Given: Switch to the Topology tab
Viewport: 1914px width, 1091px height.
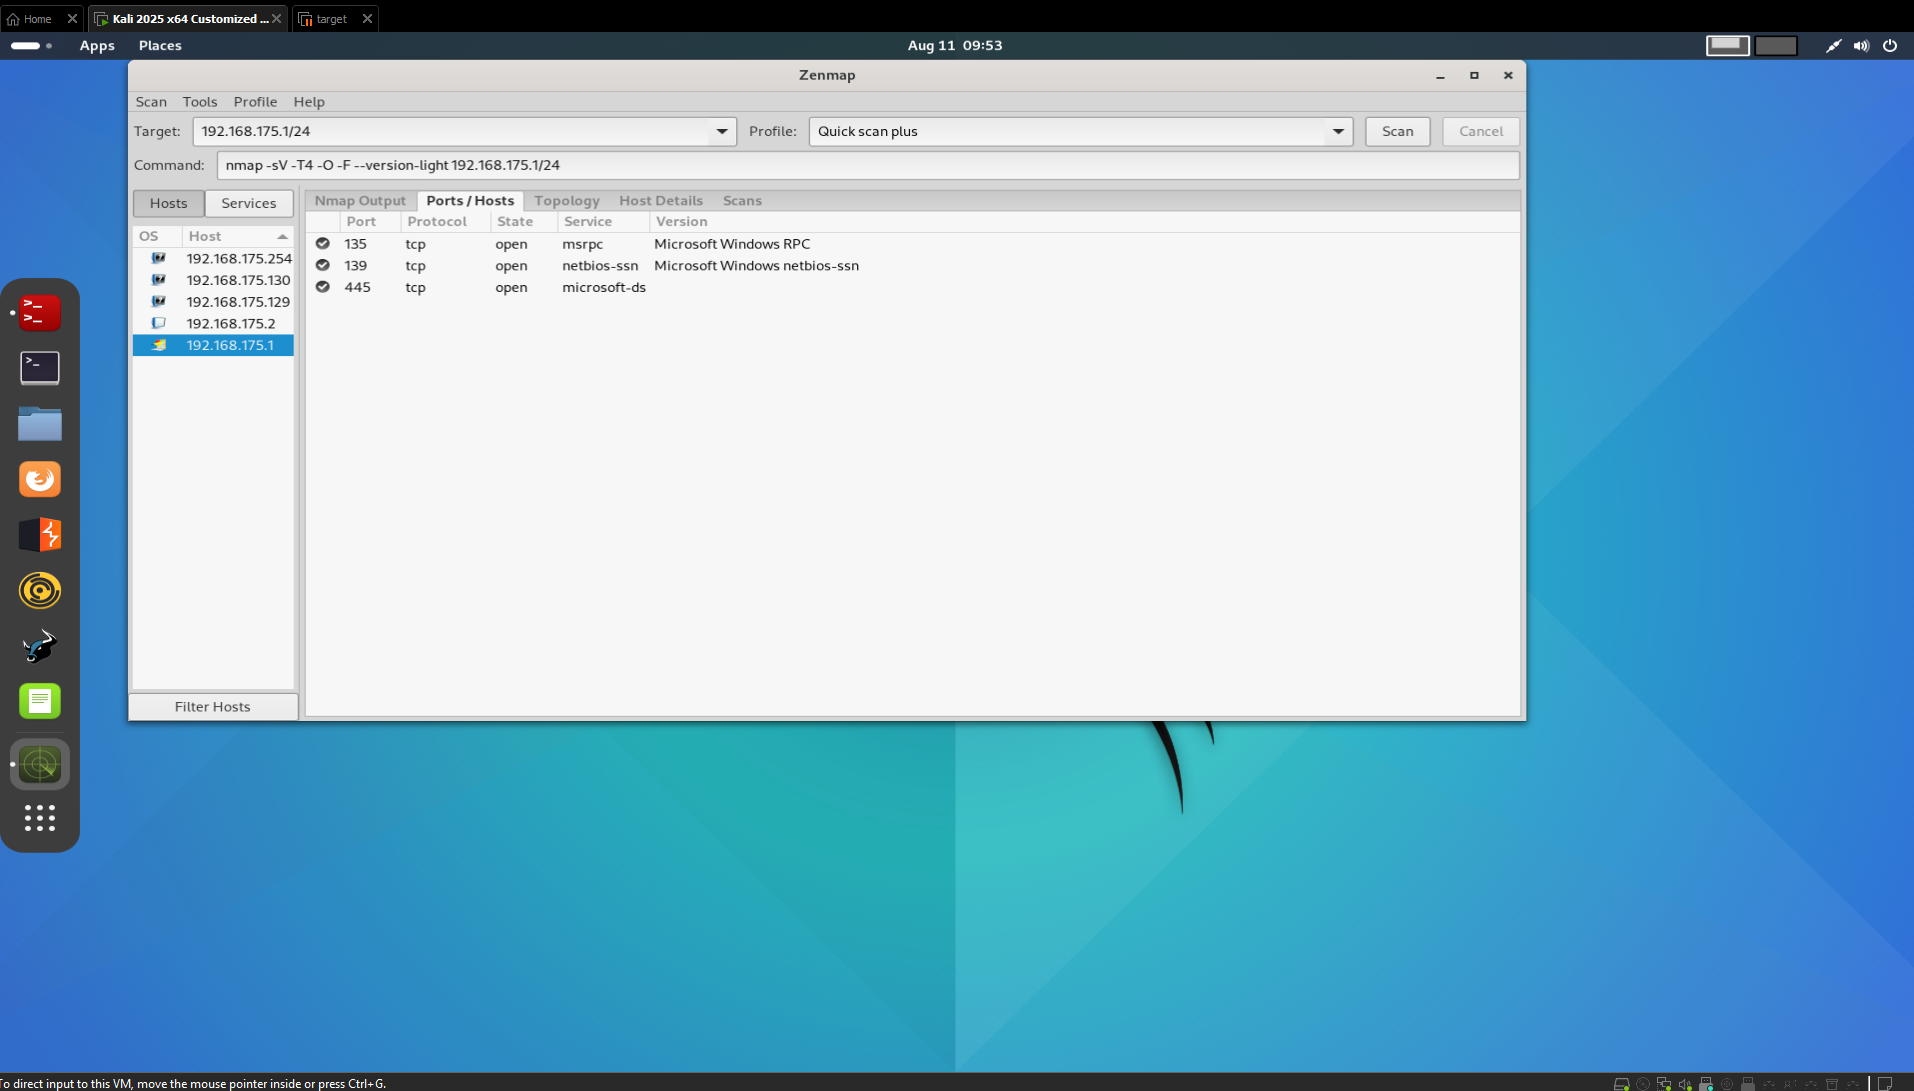Looking at the screenshot, I should (567, 201).
